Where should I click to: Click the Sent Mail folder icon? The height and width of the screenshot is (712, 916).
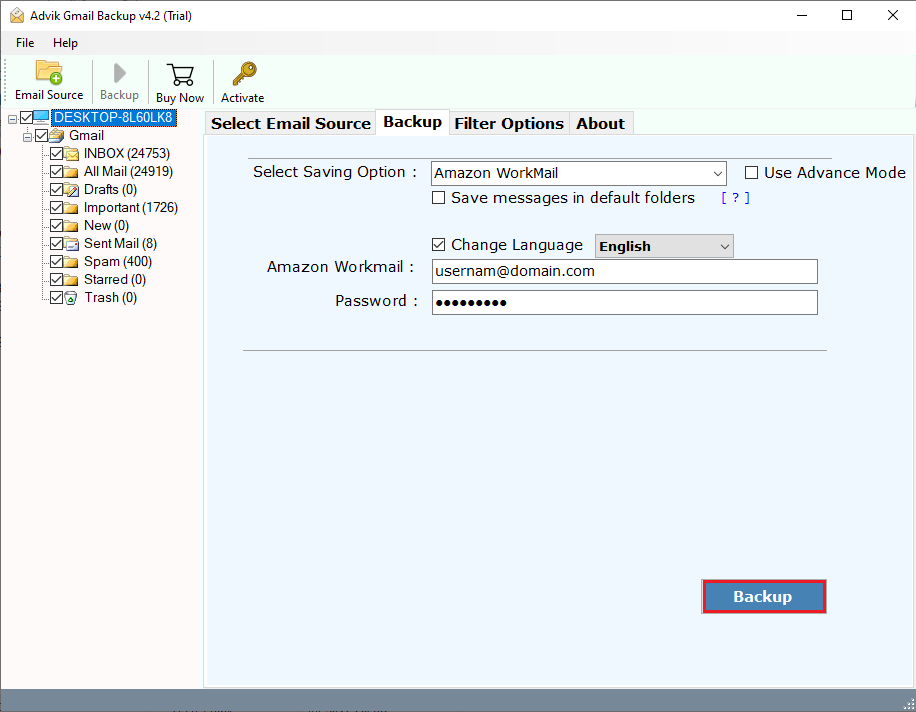point(71,244)
